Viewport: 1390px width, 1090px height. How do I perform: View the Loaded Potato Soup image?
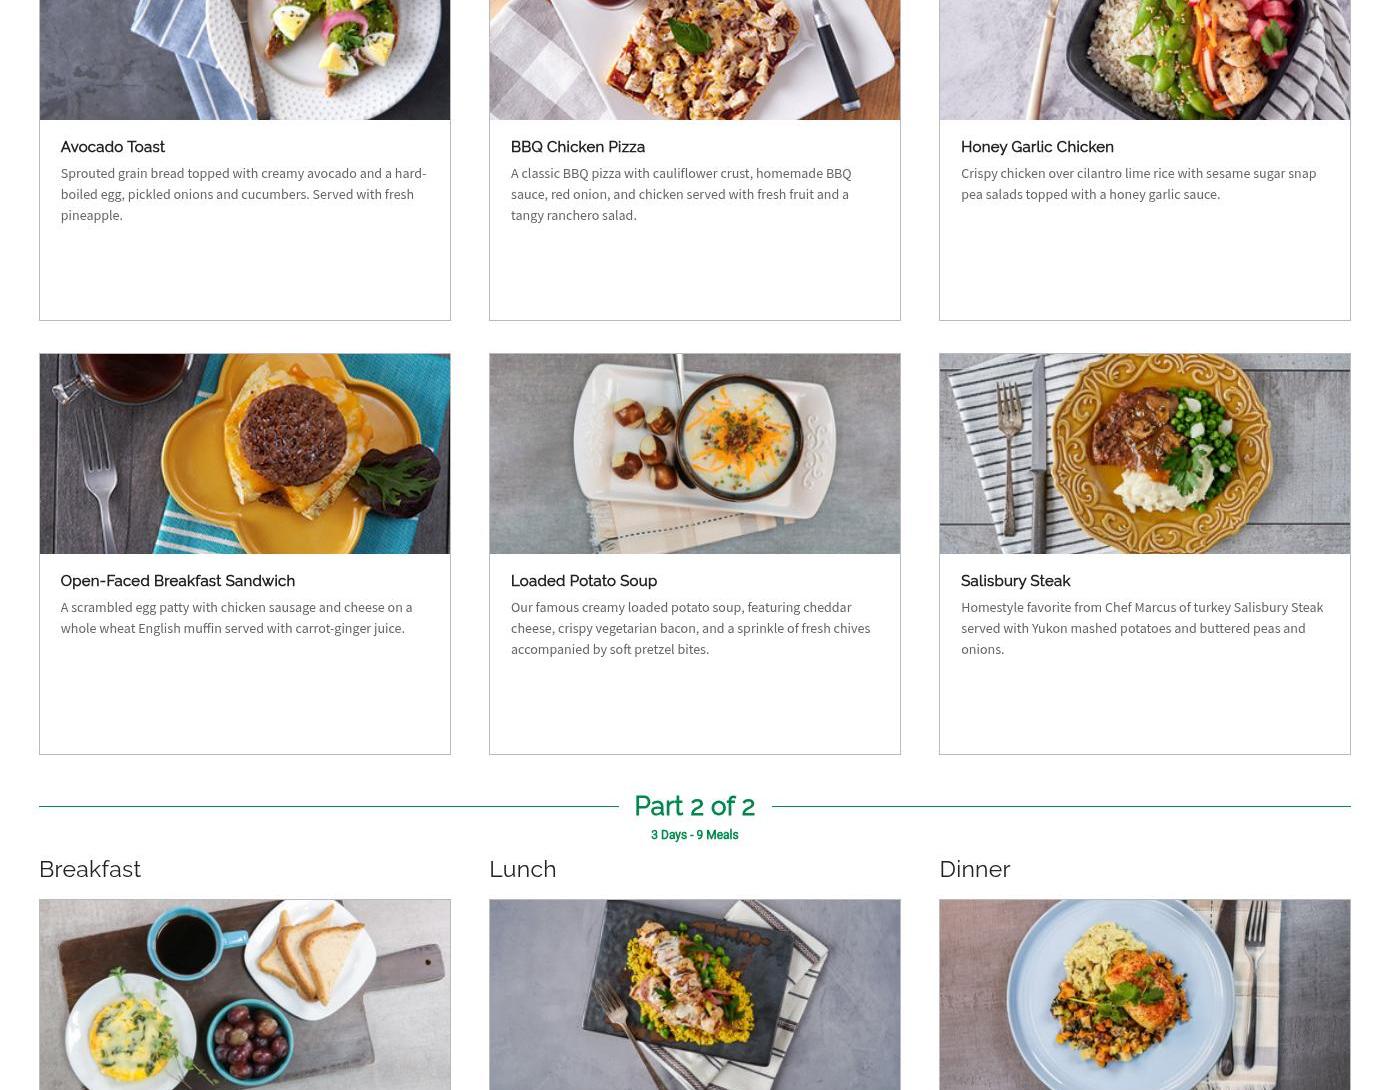[x=695, y=454]
